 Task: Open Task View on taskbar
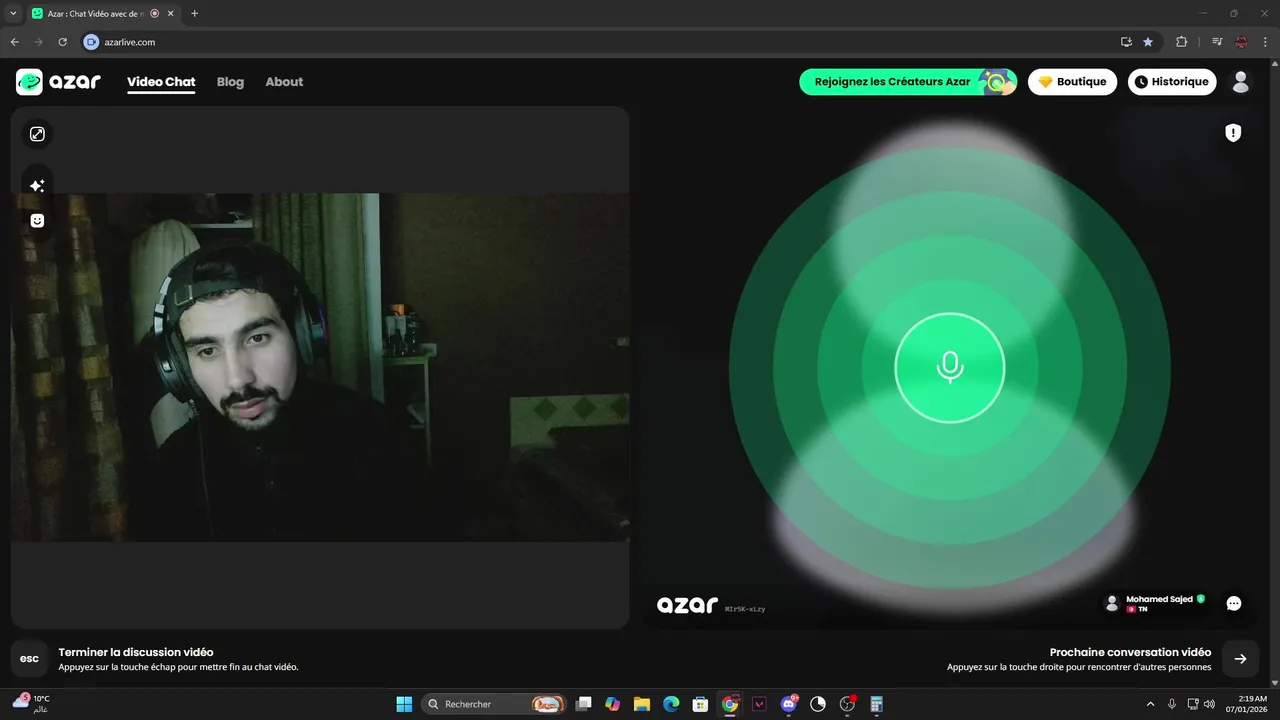click(x=584, y=704)
